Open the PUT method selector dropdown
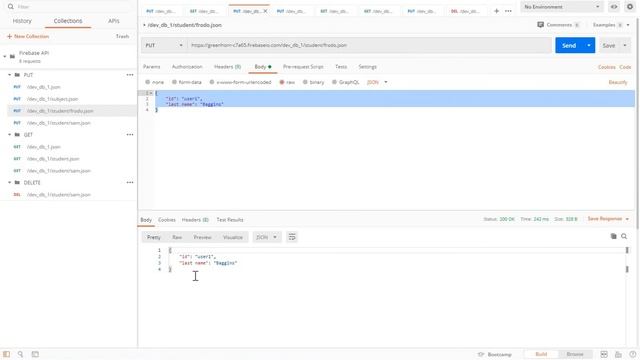 click(164, 45)
